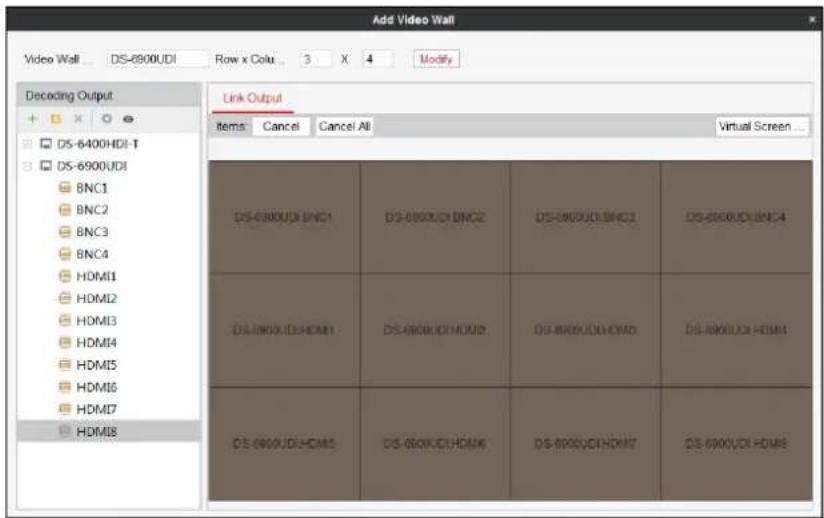This screenshot has height=518, width=824.
Task: Click the monitor icon beside DS-6900UDI
Action: tap(46, 166)
